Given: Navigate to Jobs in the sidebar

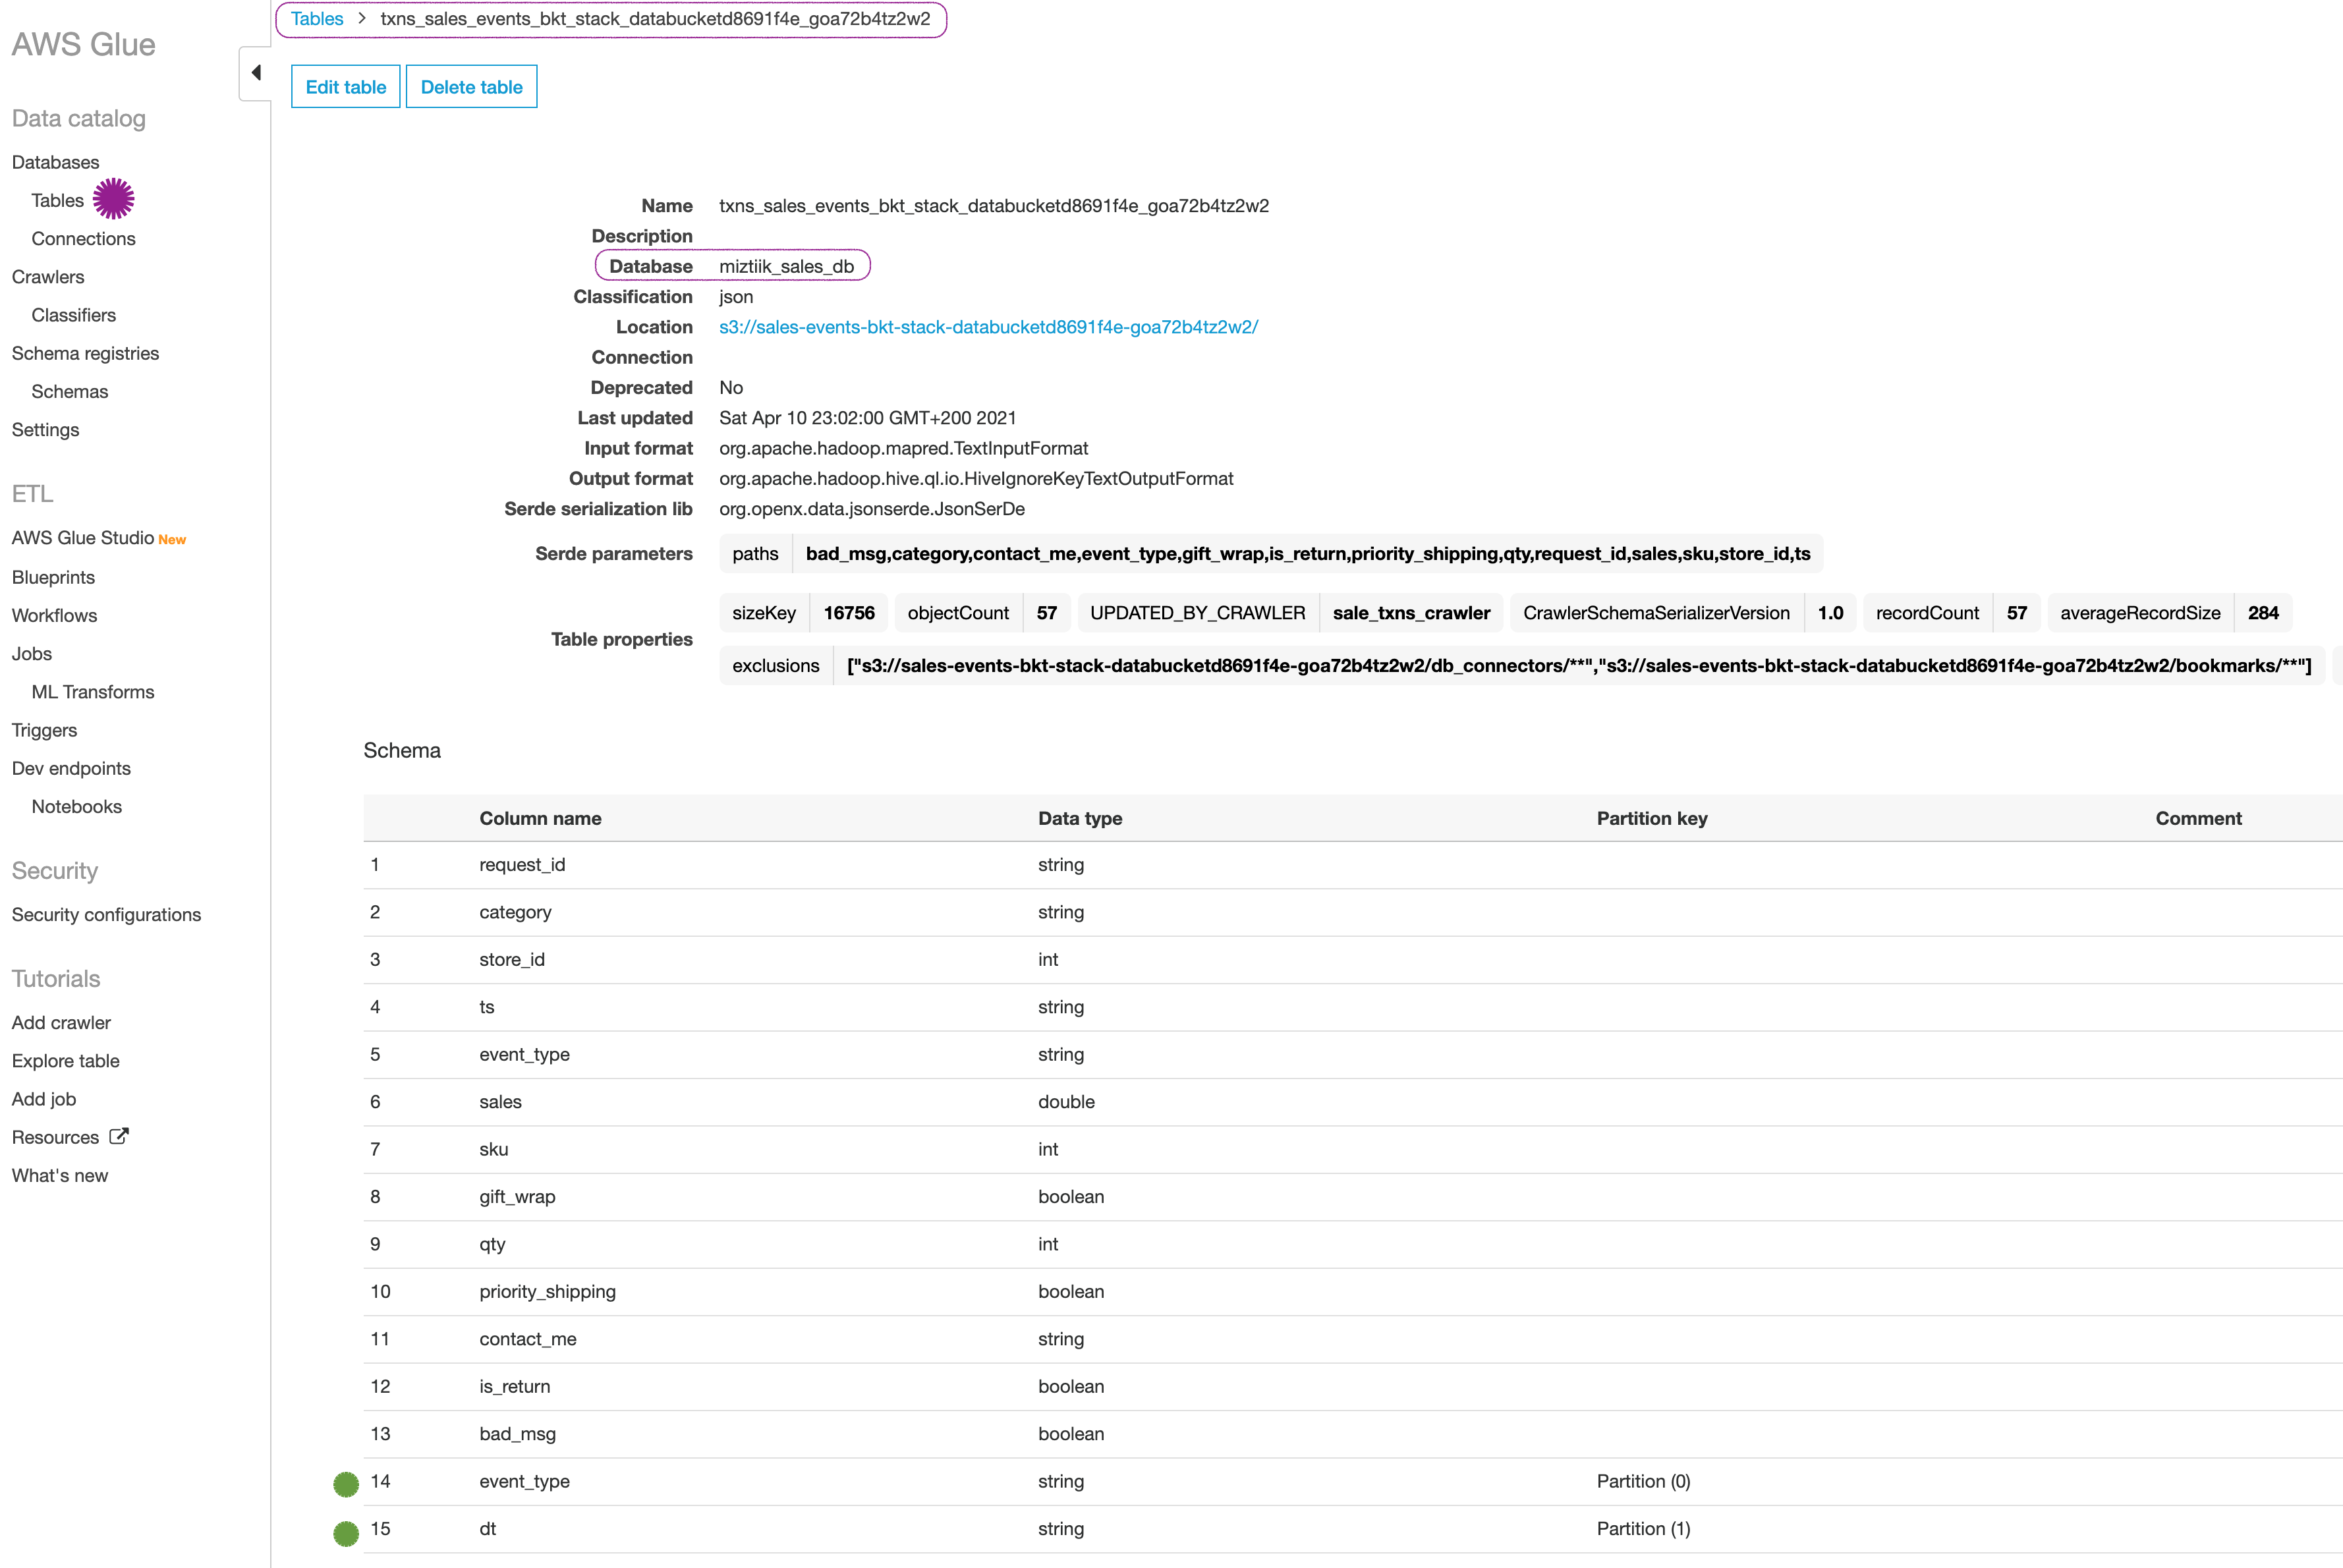Looking at the screenshot, I should (x=32, y=654).
